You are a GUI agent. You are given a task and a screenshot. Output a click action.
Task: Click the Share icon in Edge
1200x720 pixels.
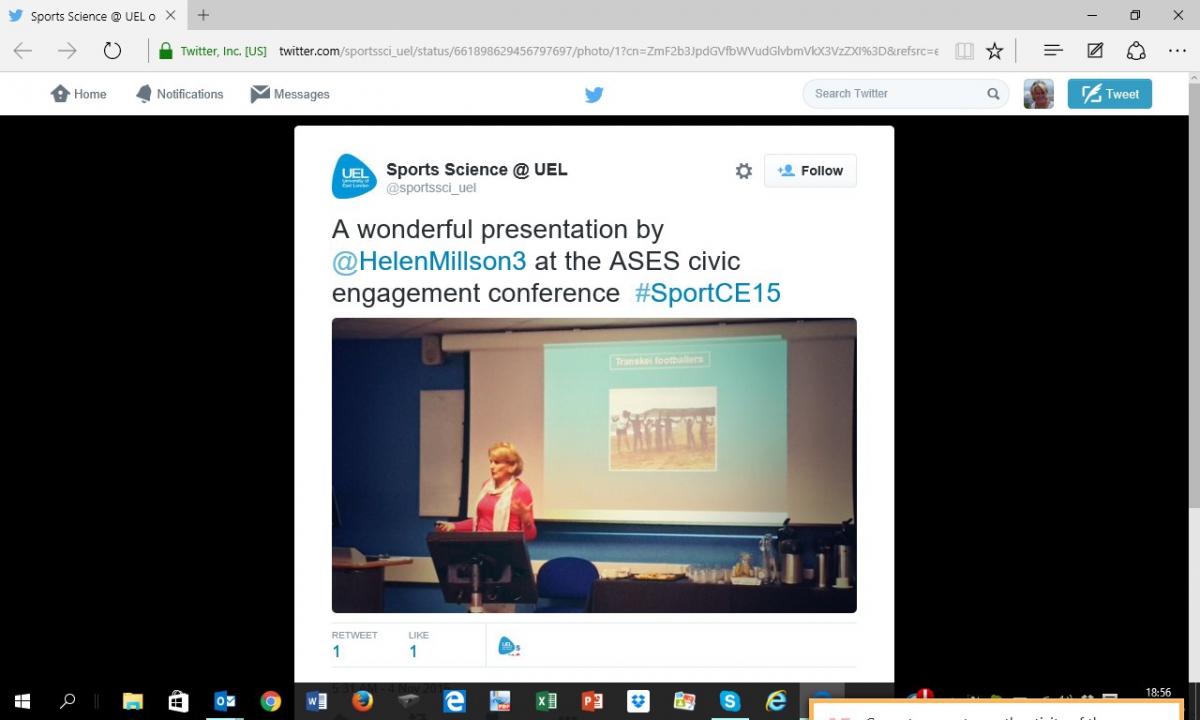(1136, 51)
